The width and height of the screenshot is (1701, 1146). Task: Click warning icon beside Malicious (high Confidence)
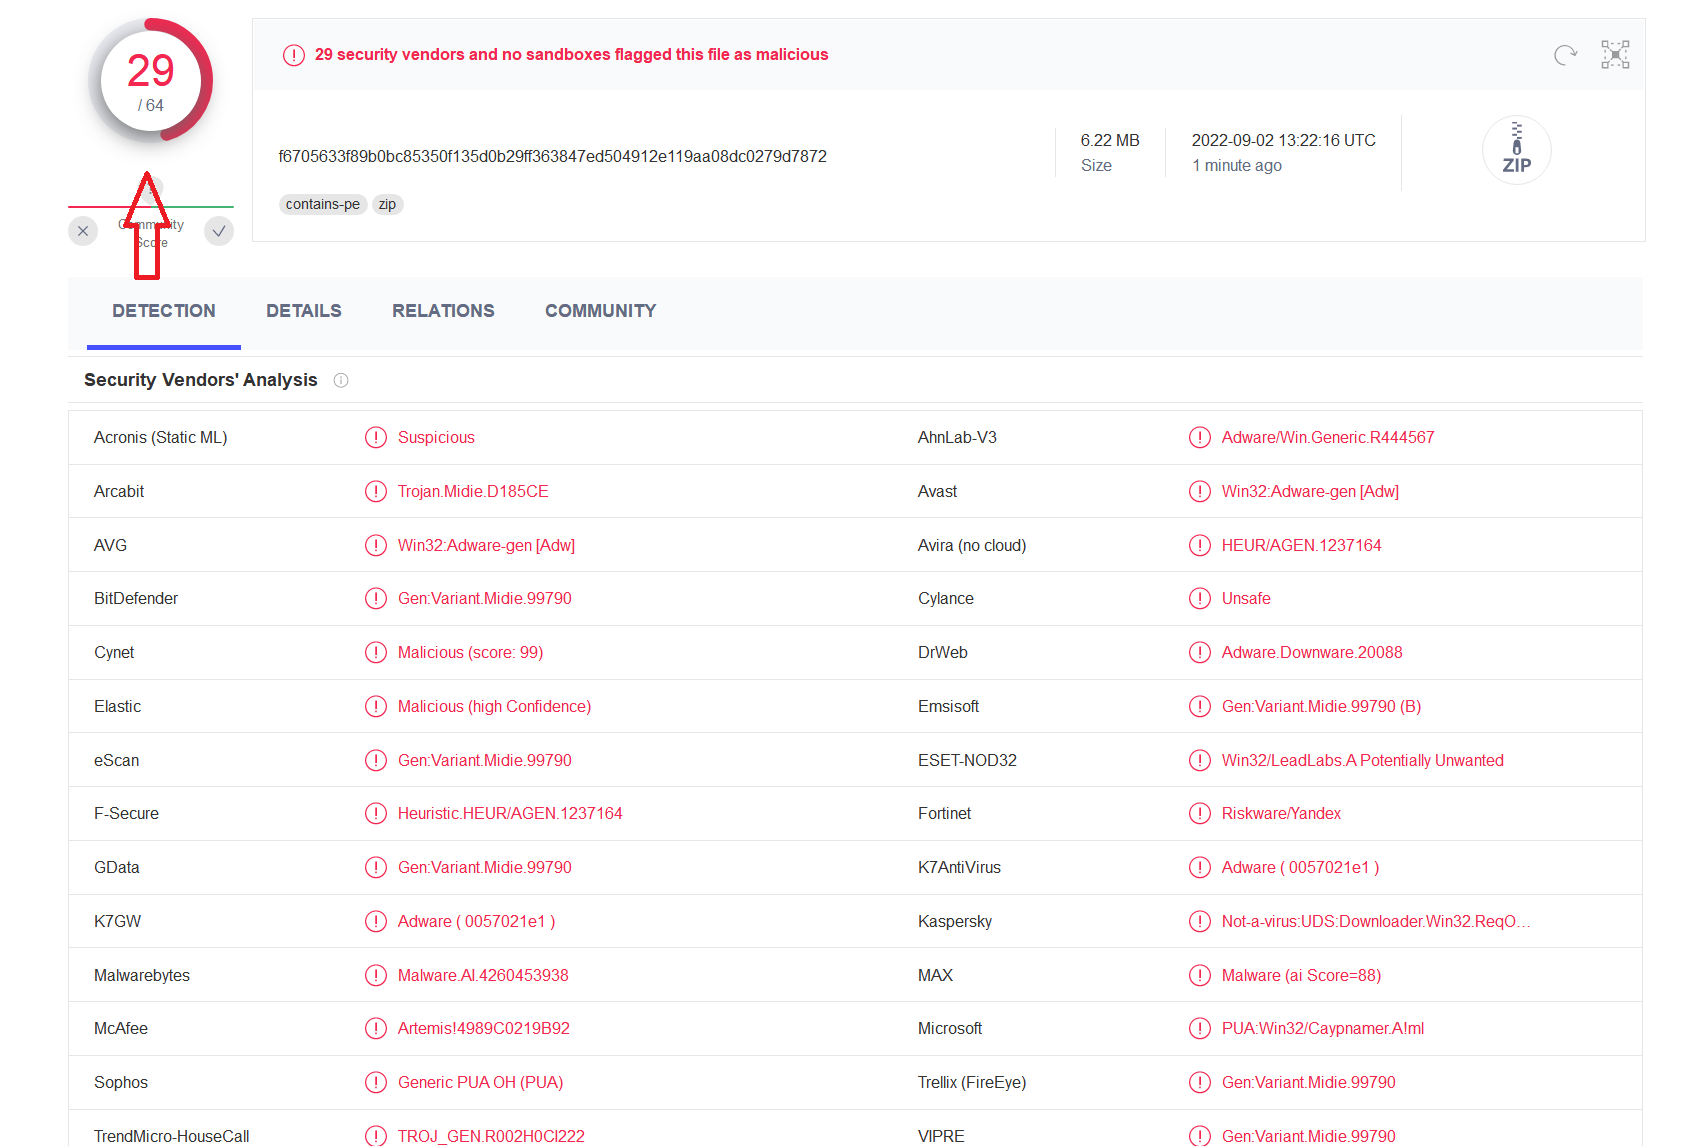point(376,706)
